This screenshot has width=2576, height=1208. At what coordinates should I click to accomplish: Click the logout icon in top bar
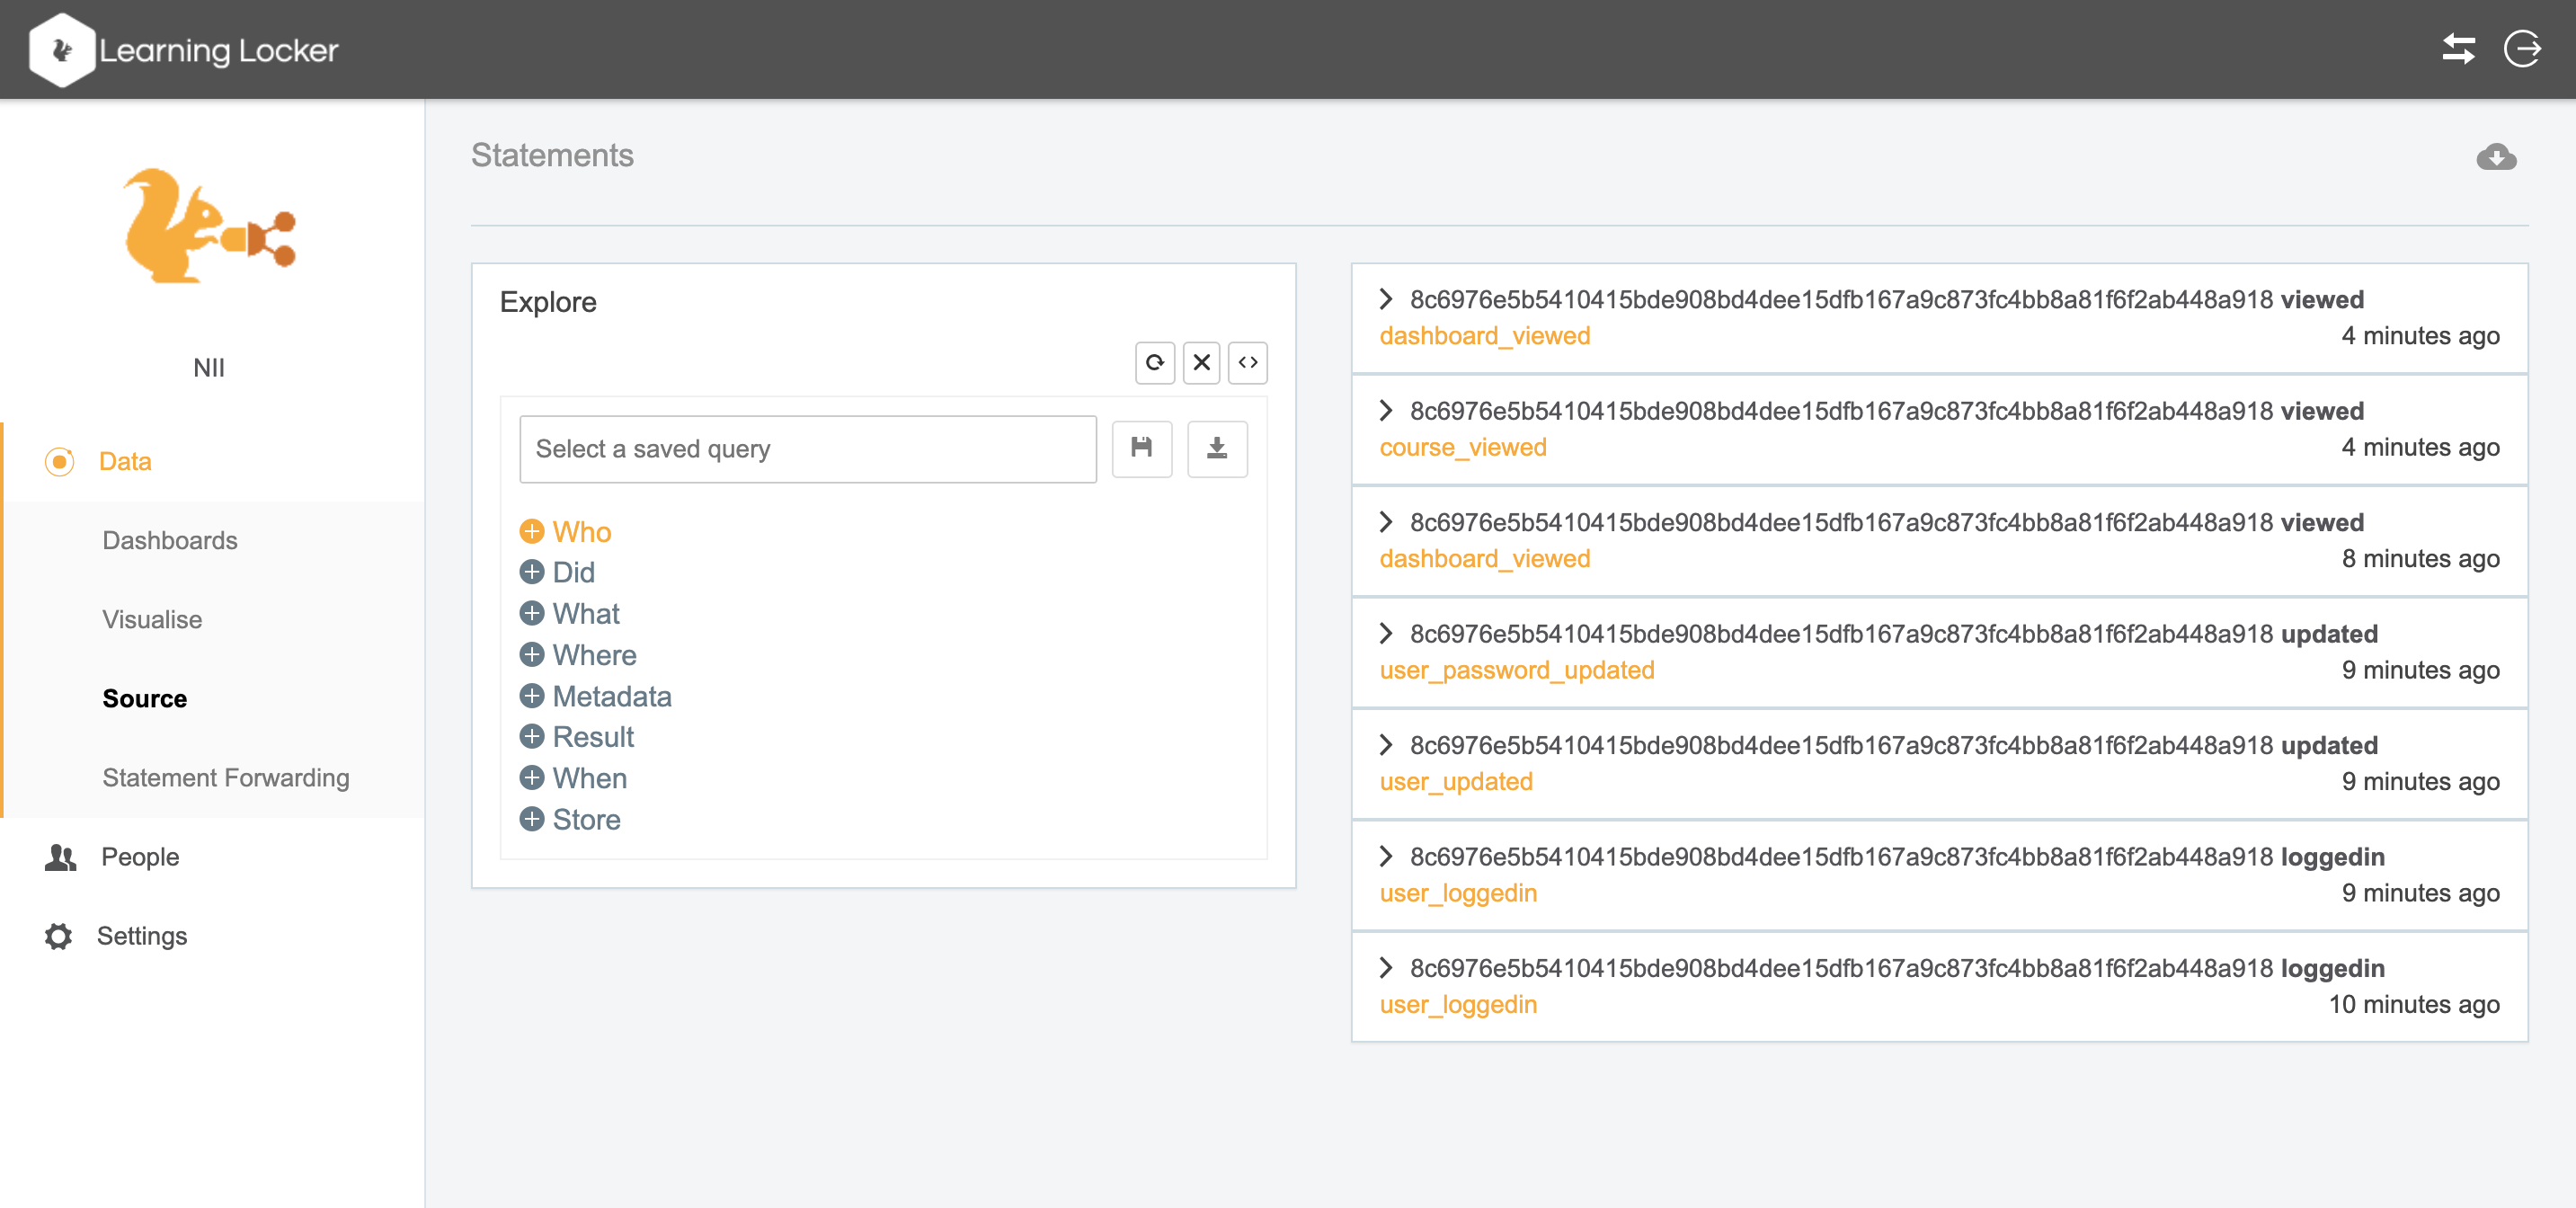pyautogui.click(x=2521, y=49)
